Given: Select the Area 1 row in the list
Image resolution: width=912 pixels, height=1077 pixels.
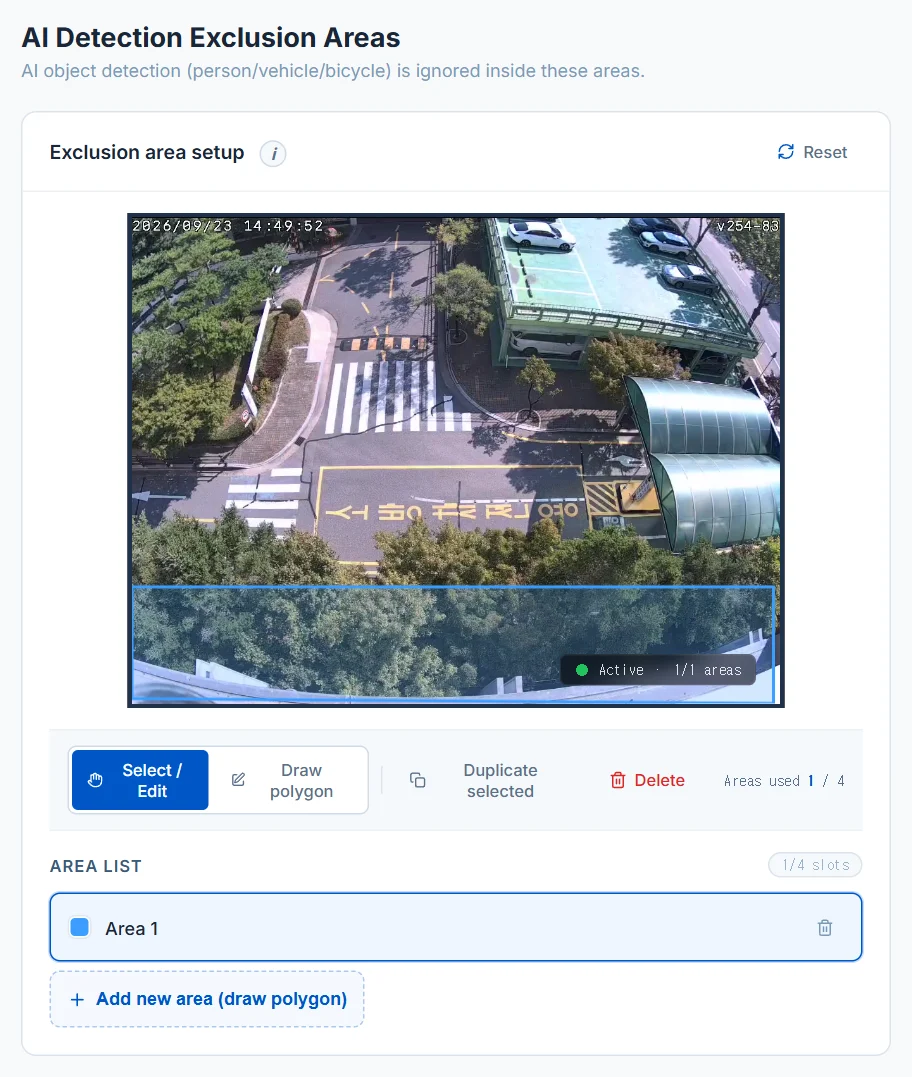Looking at the screenshot, I should tap(456, 927).
